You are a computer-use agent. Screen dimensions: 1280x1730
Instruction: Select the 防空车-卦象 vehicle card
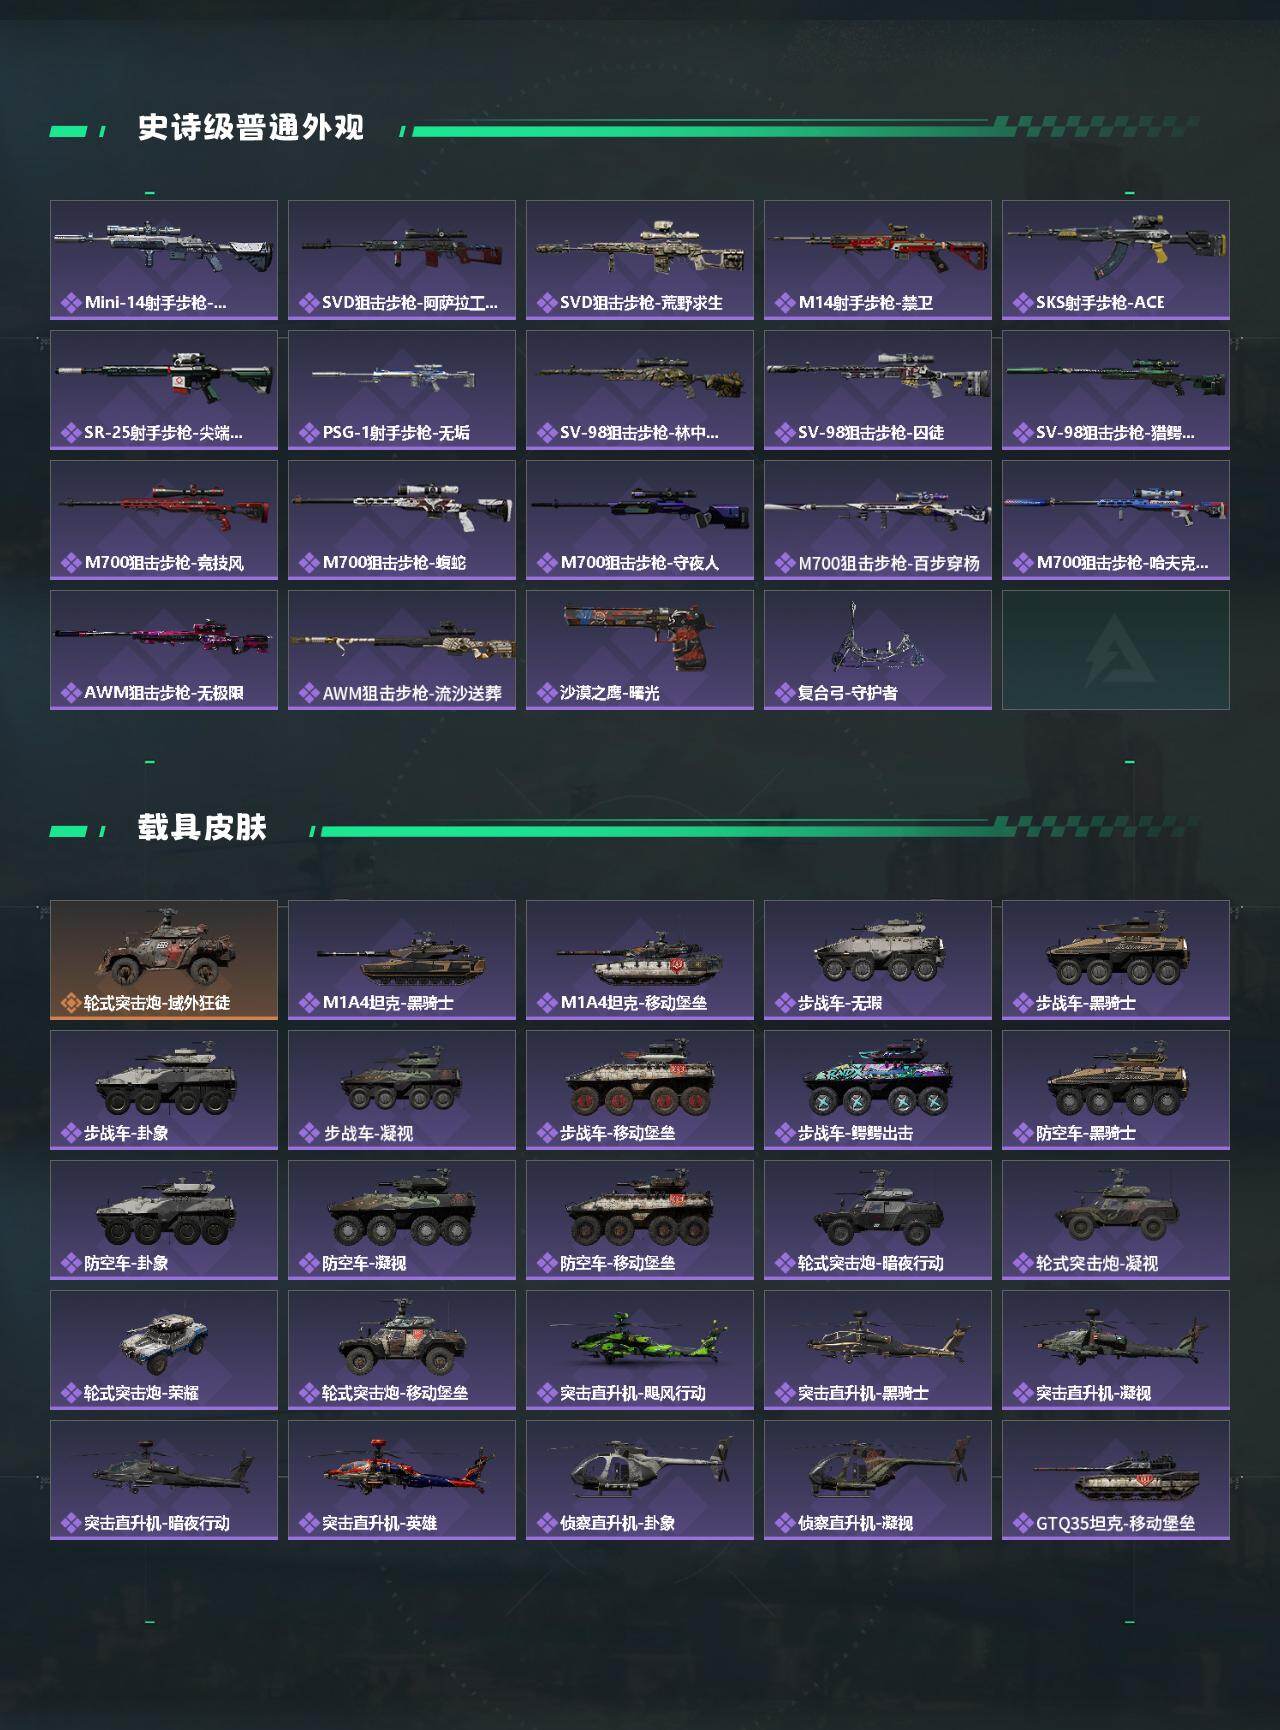(164, 1220)
